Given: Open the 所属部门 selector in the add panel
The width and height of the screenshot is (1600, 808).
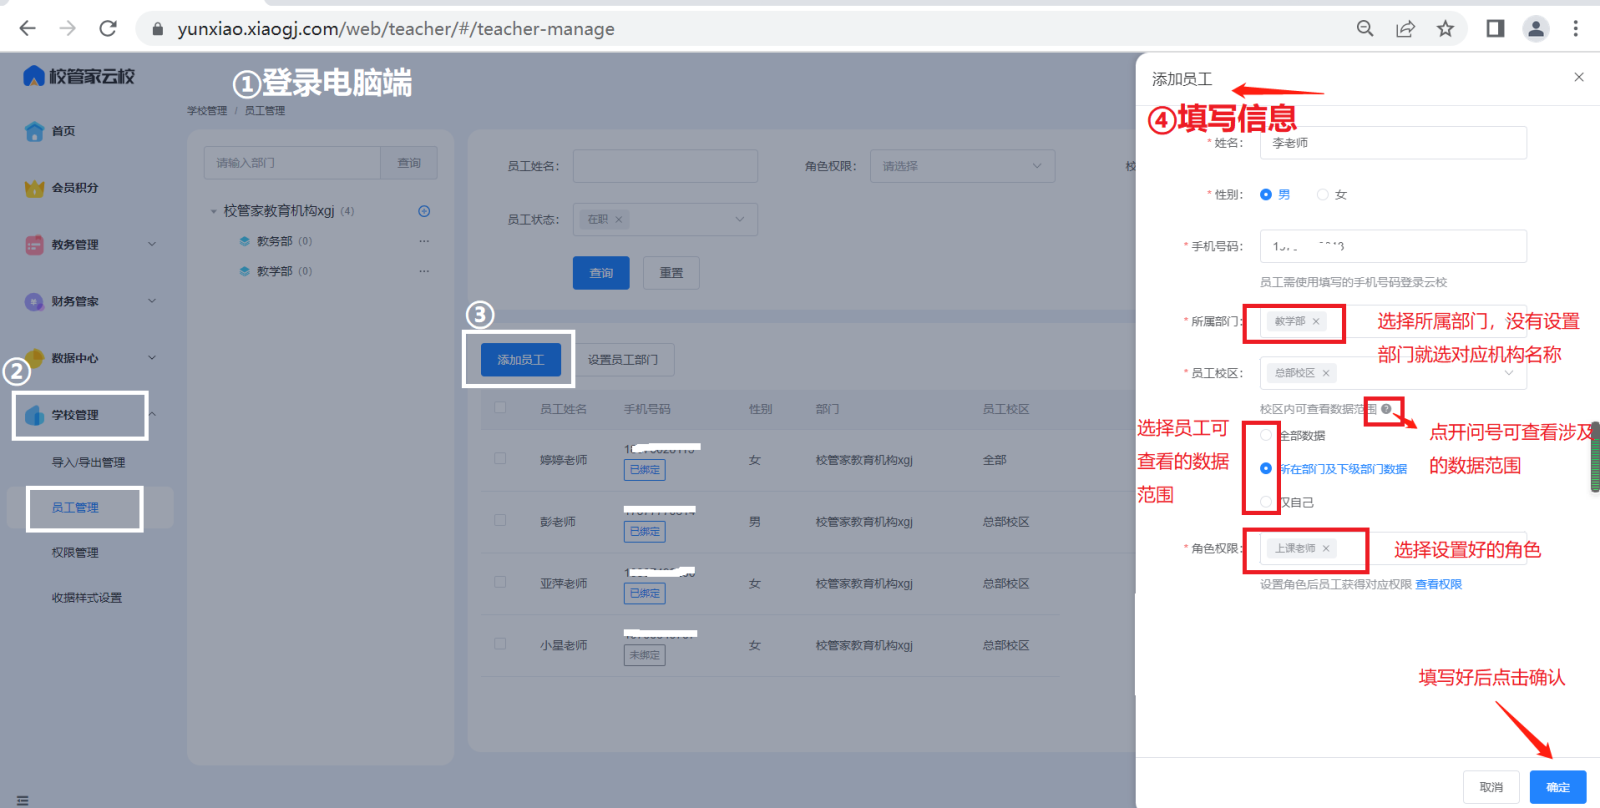Looking at the screenshot, I should pyautogui.click(x=1393, y=321).
